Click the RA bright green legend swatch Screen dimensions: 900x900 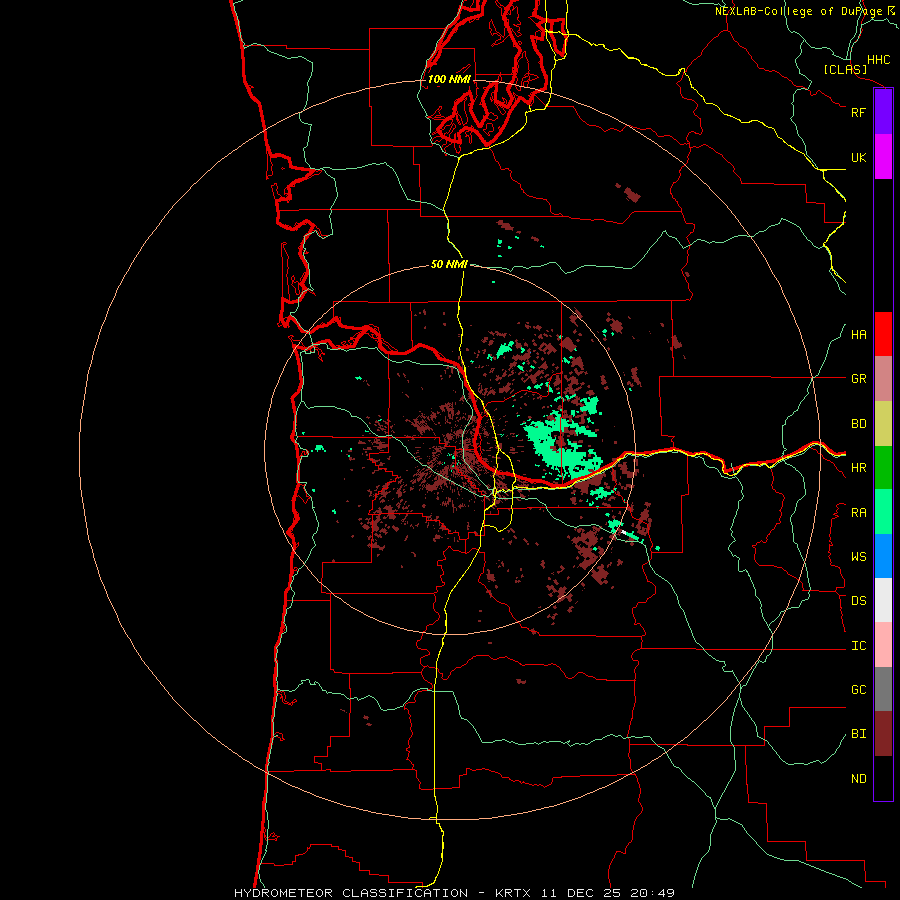point(883,512)
